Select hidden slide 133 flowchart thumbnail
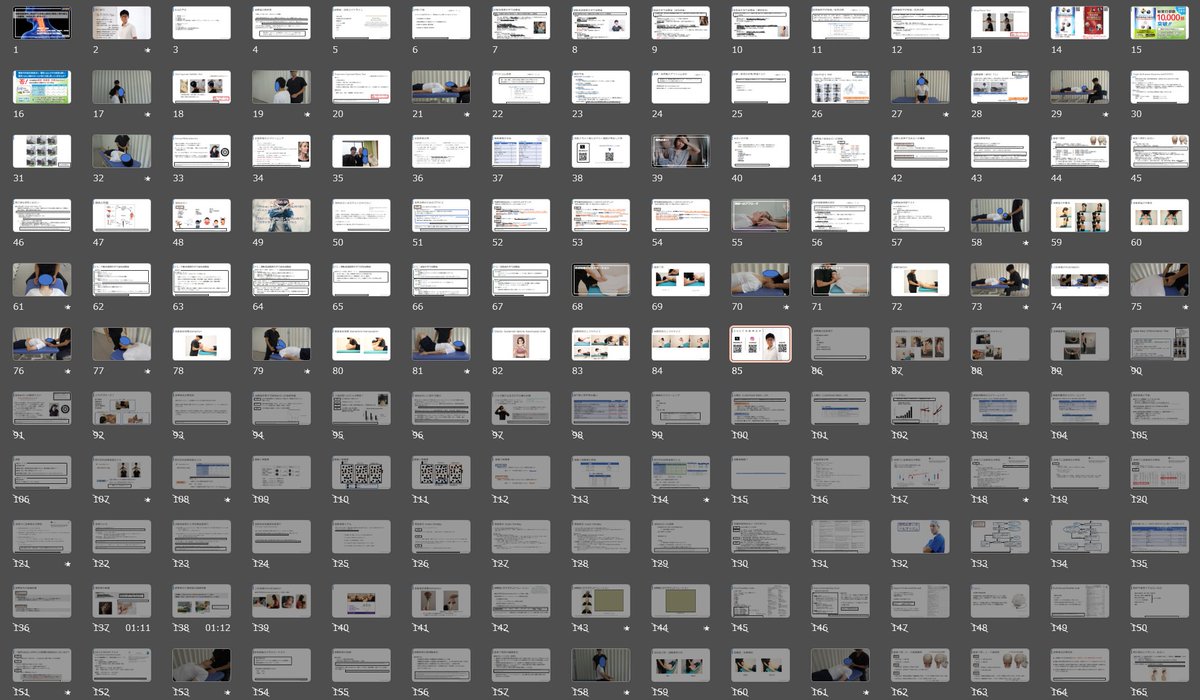This screenshot has height=700, width=1200. click(x=1000, y=536)
